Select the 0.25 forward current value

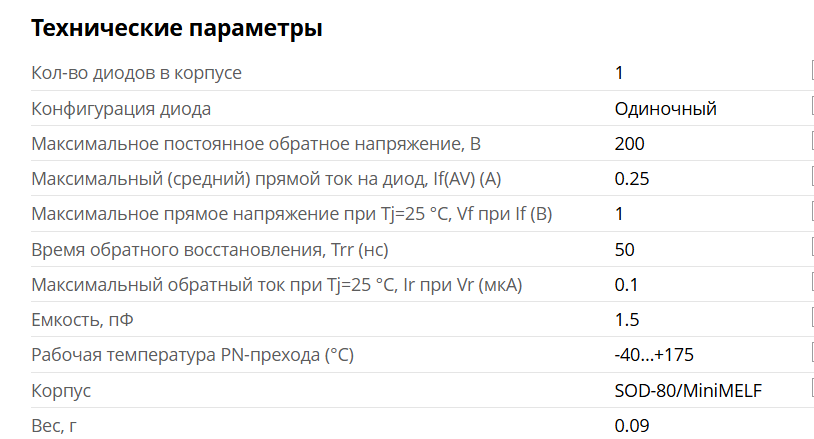click(631, 179)
